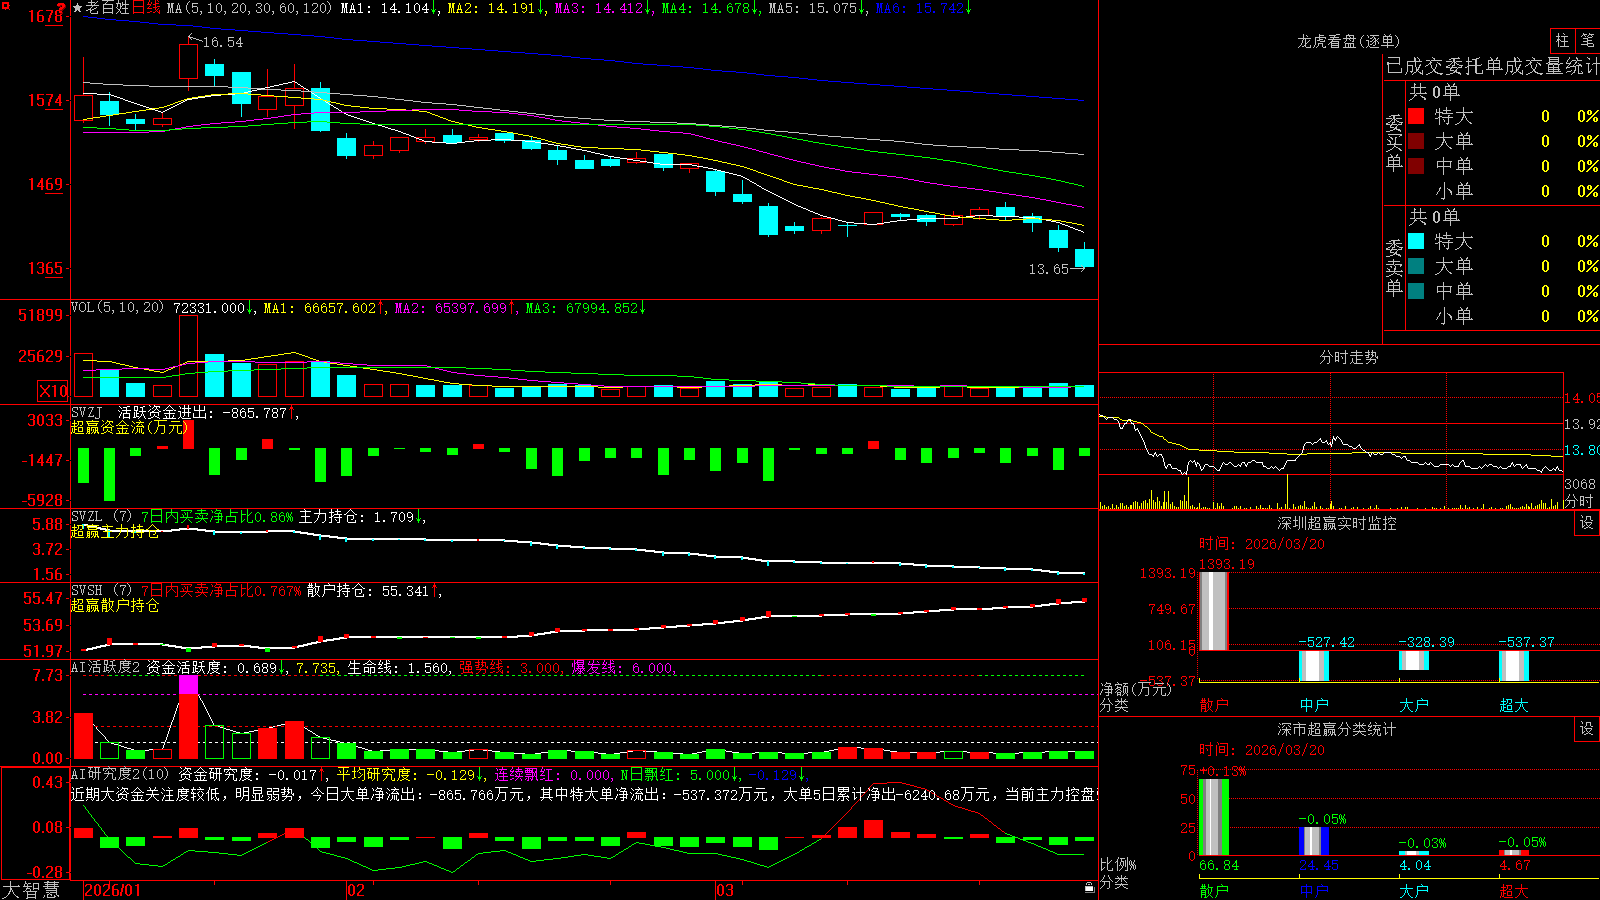Click the 1574 price axis label
This screenshot has height=900, width=1600.
(x=46, y=101)
